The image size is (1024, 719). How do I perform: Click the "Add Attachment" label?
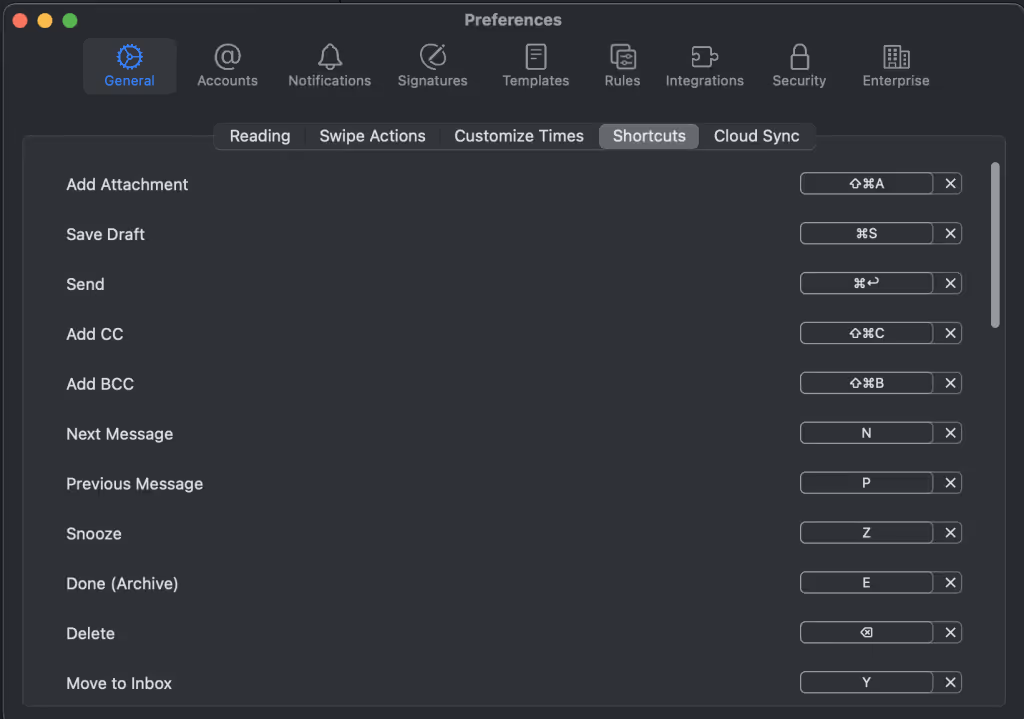pyautogui.click(x=127, y=185)
